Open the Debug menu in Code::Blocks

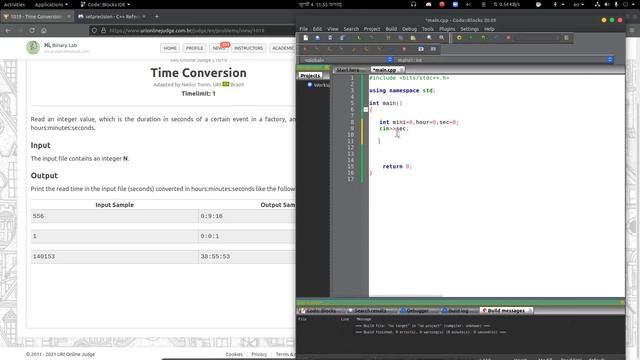[x=409, y=29]
